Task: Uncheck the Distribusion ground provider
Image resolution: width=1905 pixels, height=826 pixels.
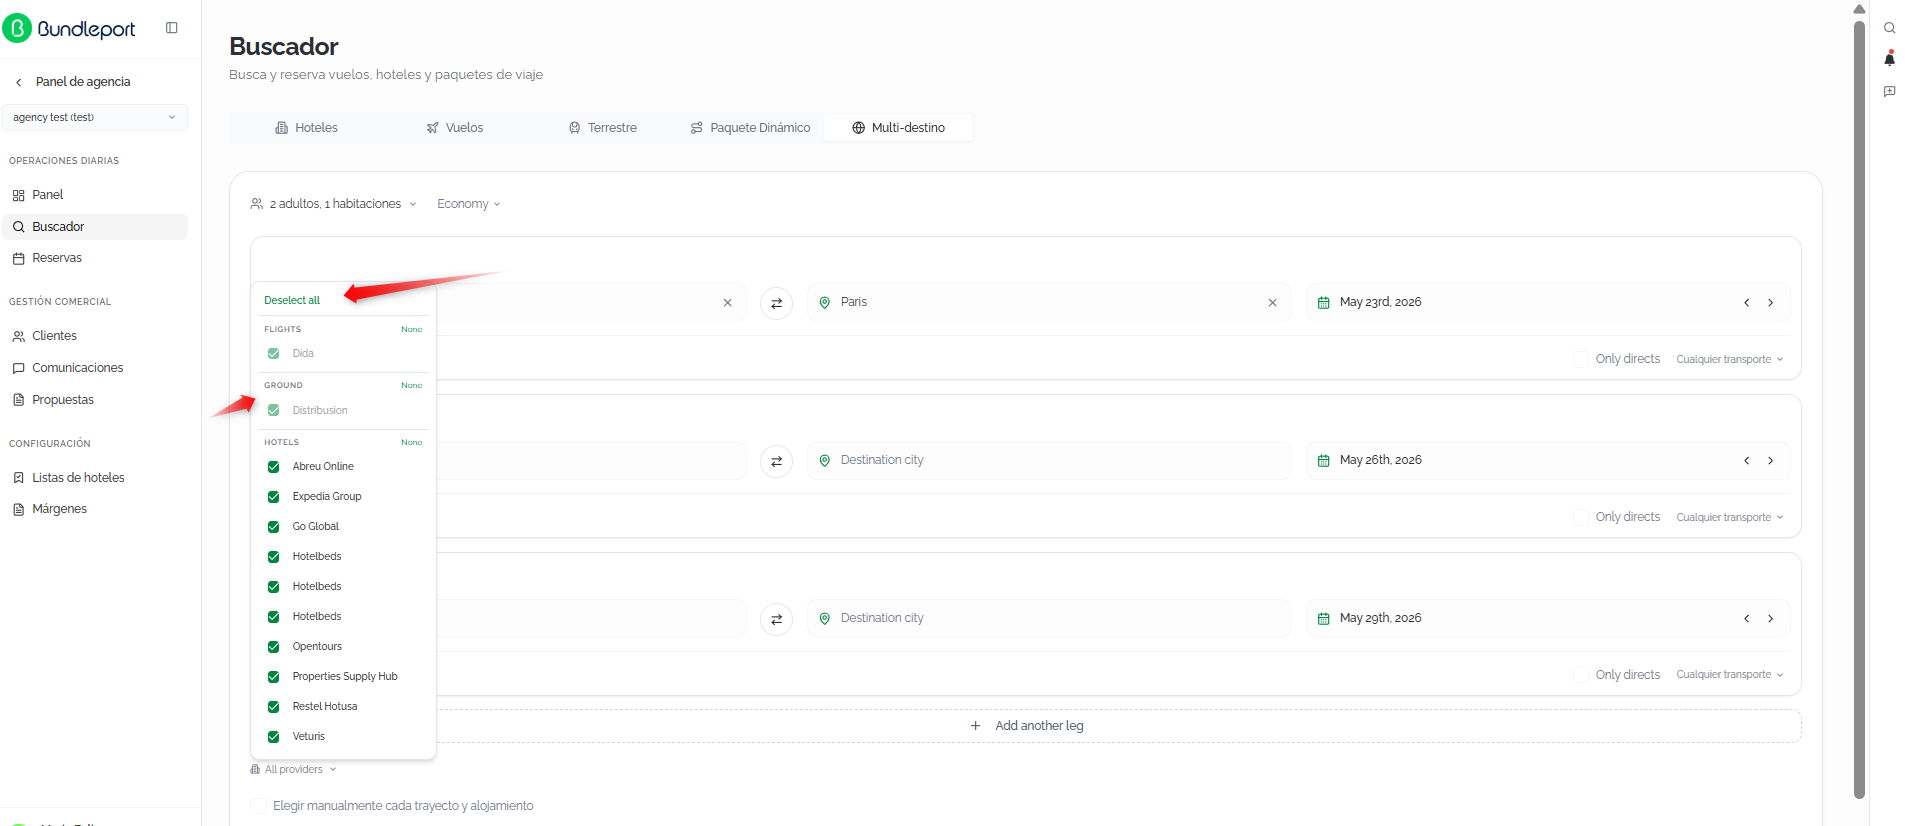Action: pos(273,410)
